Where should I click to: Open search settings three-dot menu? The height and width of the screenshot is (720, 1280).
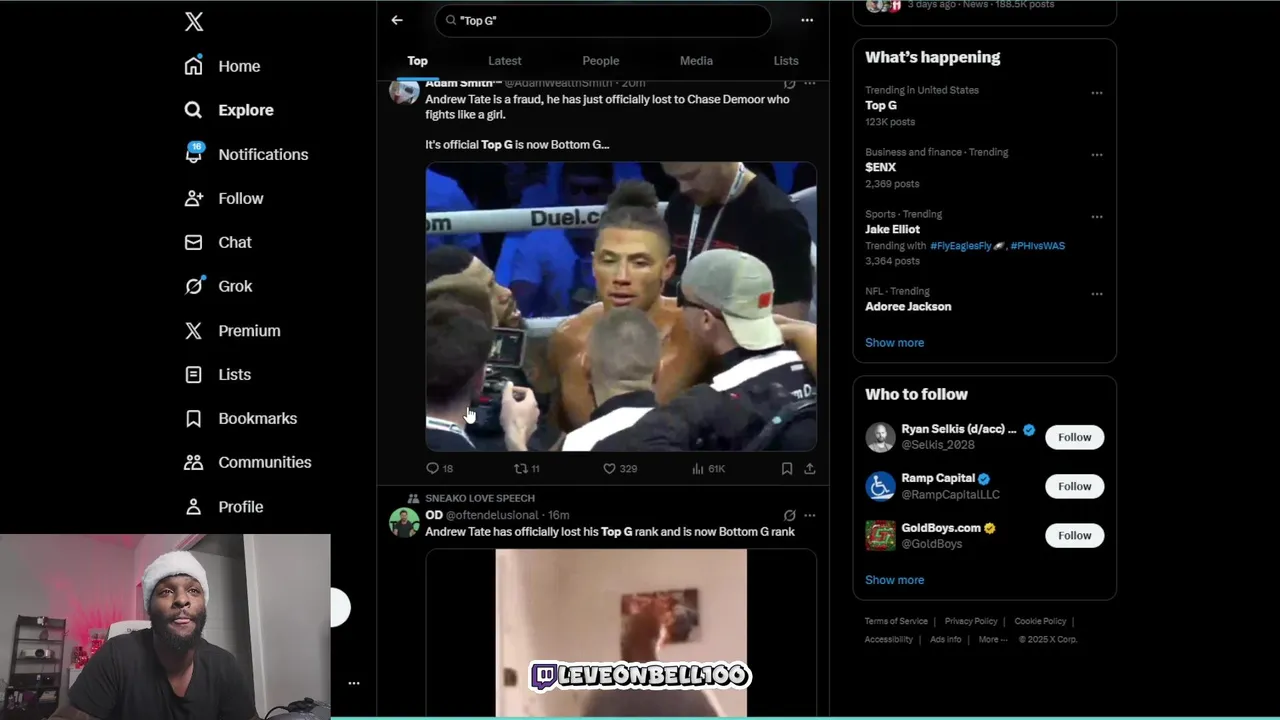[807, 20]
